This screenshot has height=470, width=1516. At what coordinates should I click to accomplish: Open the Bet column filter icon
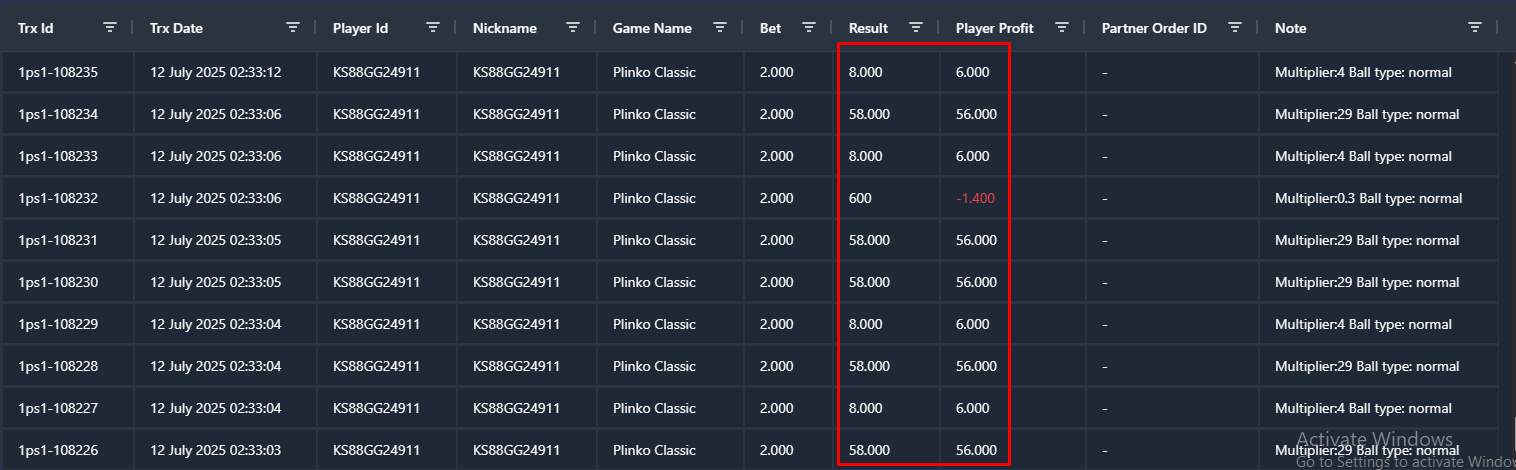click(809, 28)
